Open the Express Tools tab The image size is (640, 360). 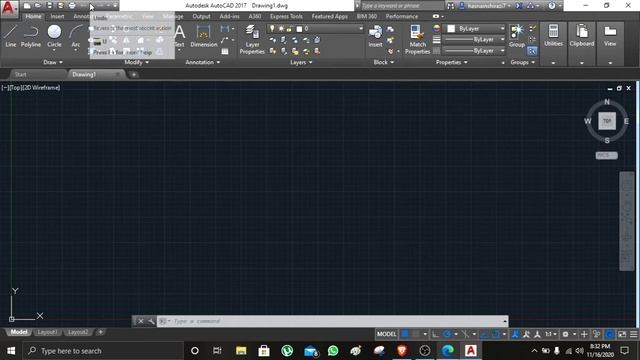tap(286, 16)
